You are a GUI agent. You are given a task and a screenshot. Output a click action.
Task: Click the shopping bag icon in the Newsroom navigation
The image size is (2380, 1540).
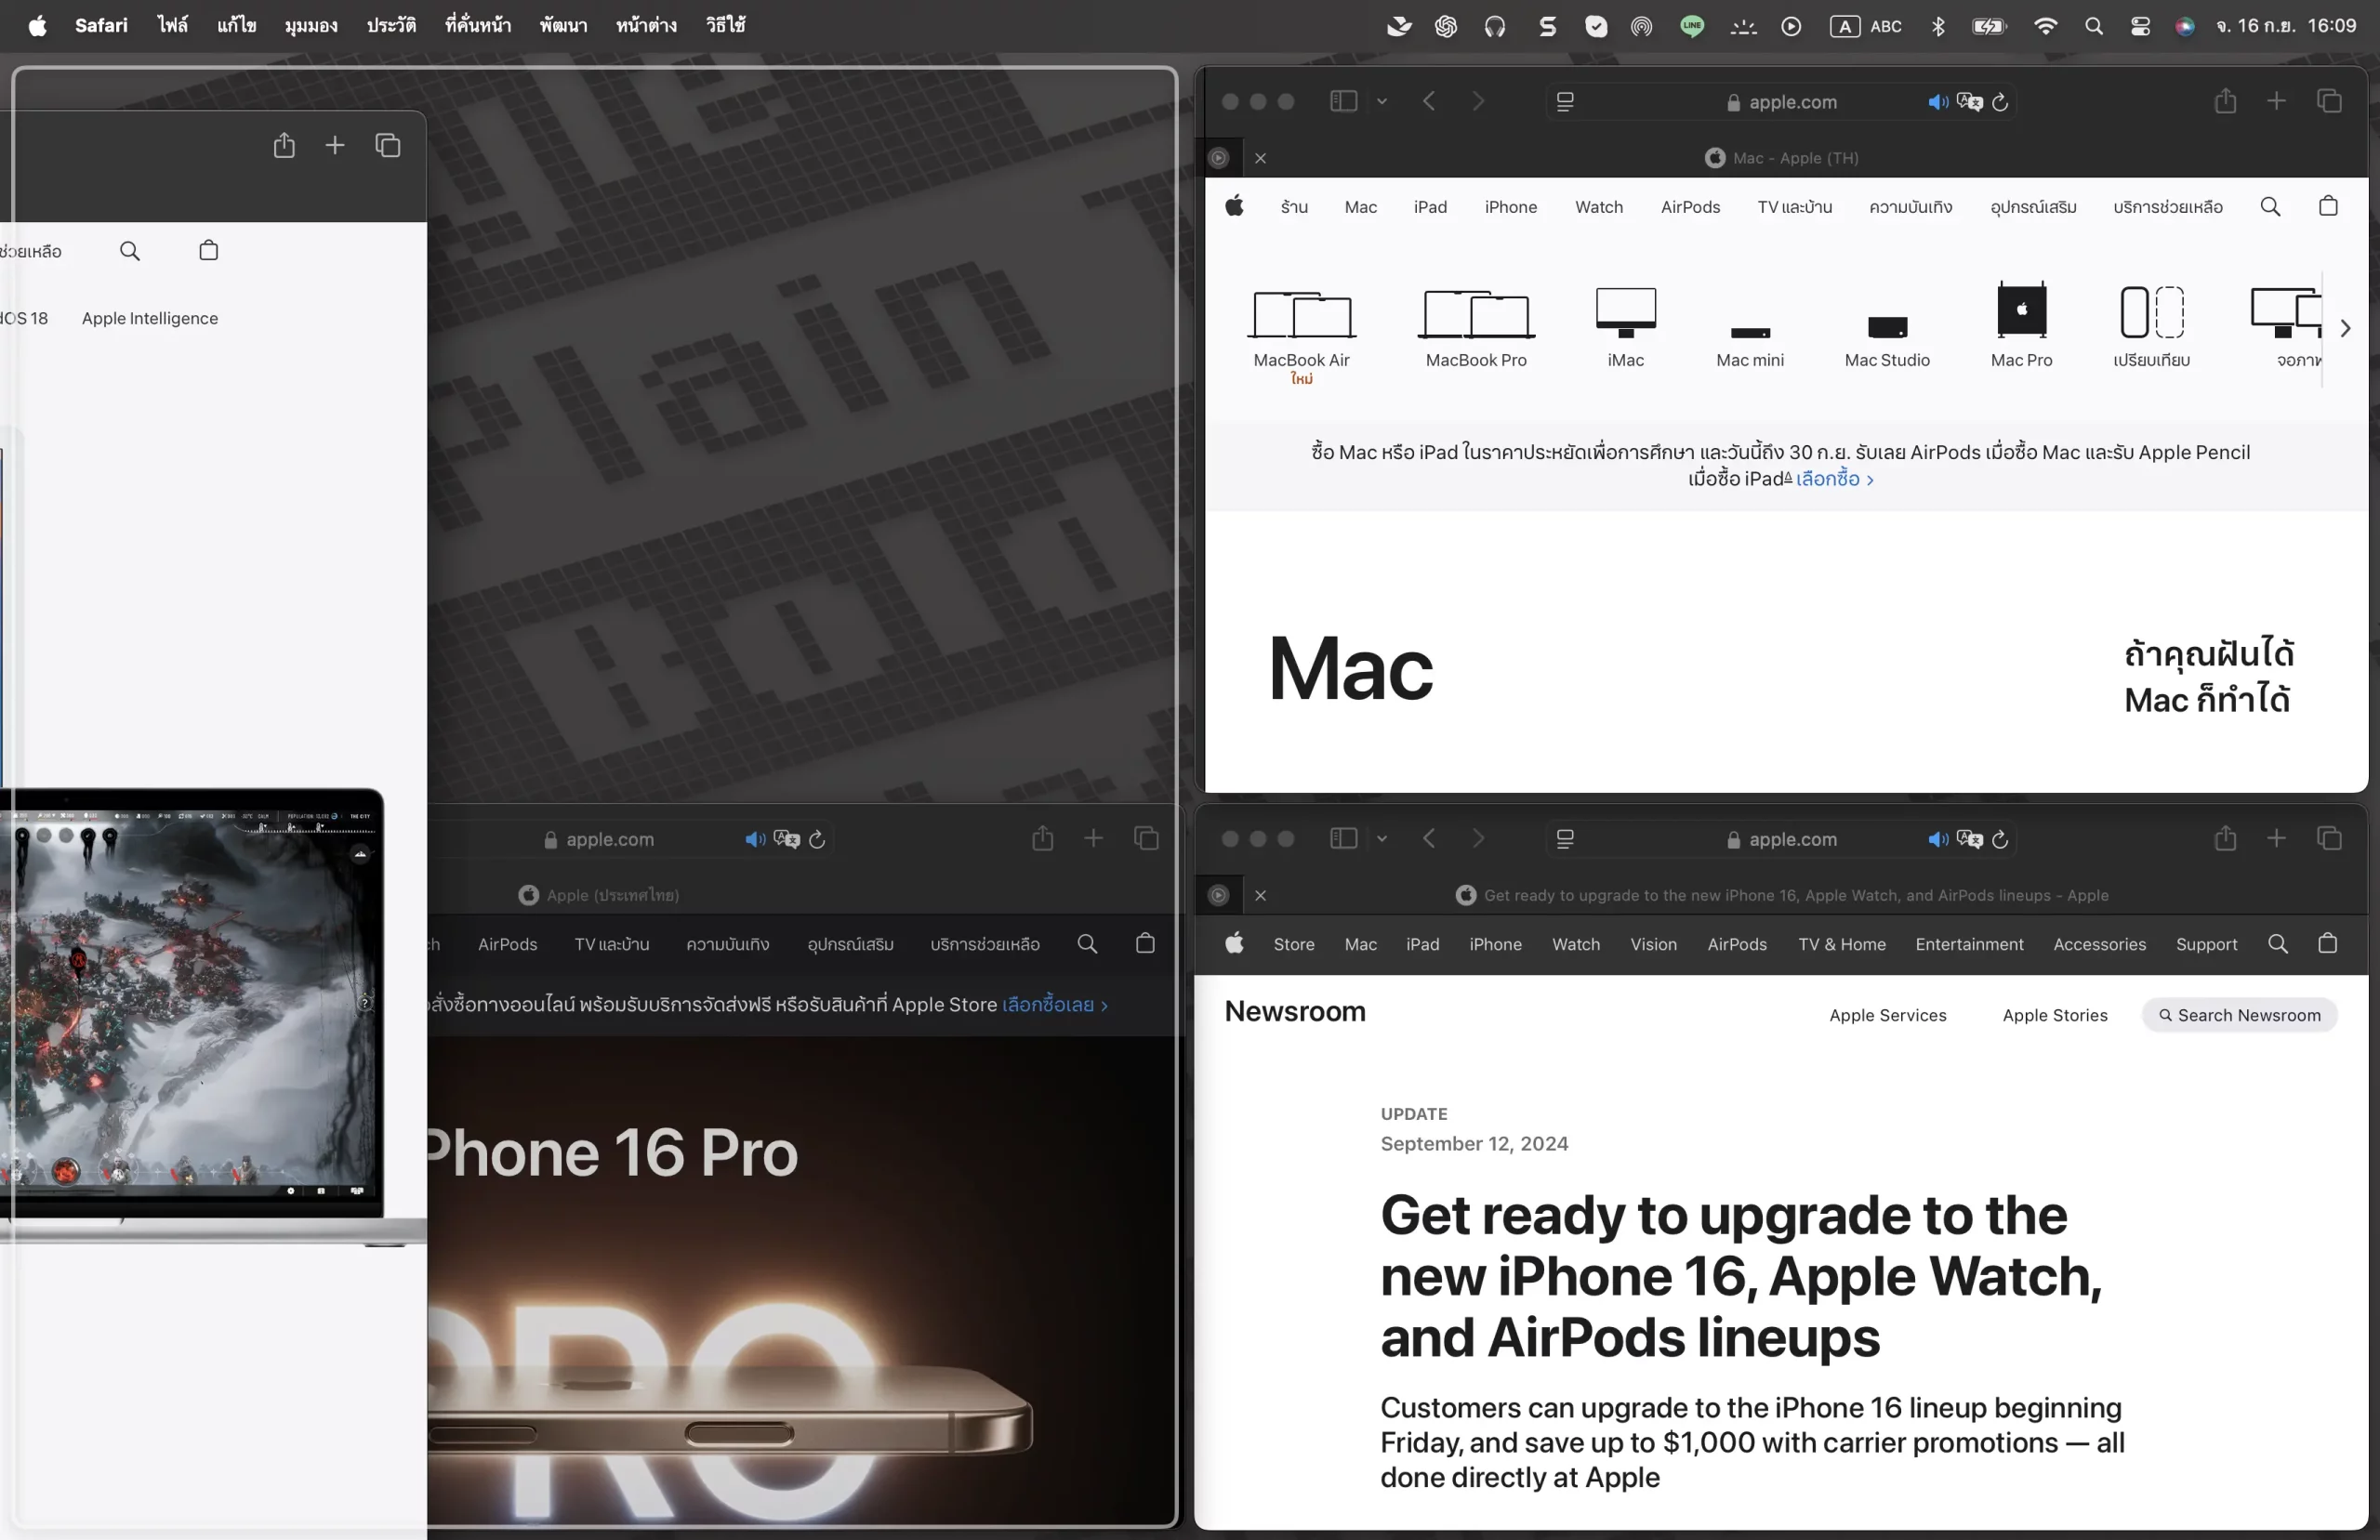(x=2327, y=943)
